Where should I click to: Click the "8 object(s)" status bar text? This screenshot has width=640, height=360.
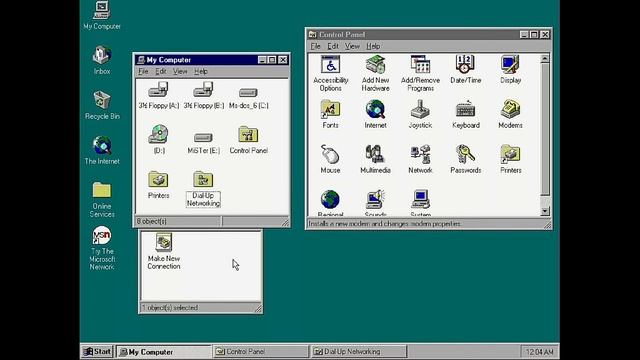pos(151,221)
